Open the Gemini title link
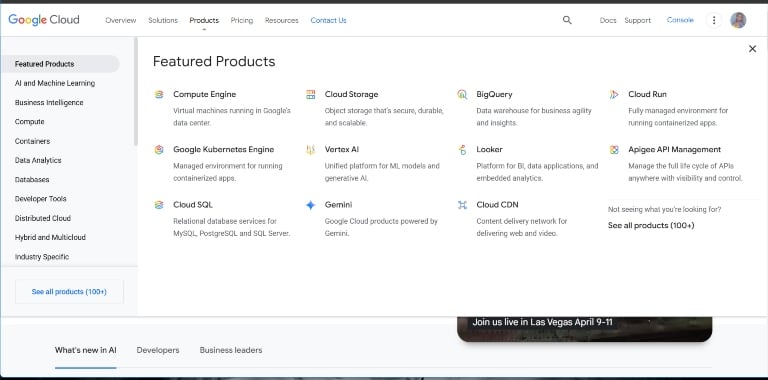Screen dimensions: 768x380 [338, 205]
